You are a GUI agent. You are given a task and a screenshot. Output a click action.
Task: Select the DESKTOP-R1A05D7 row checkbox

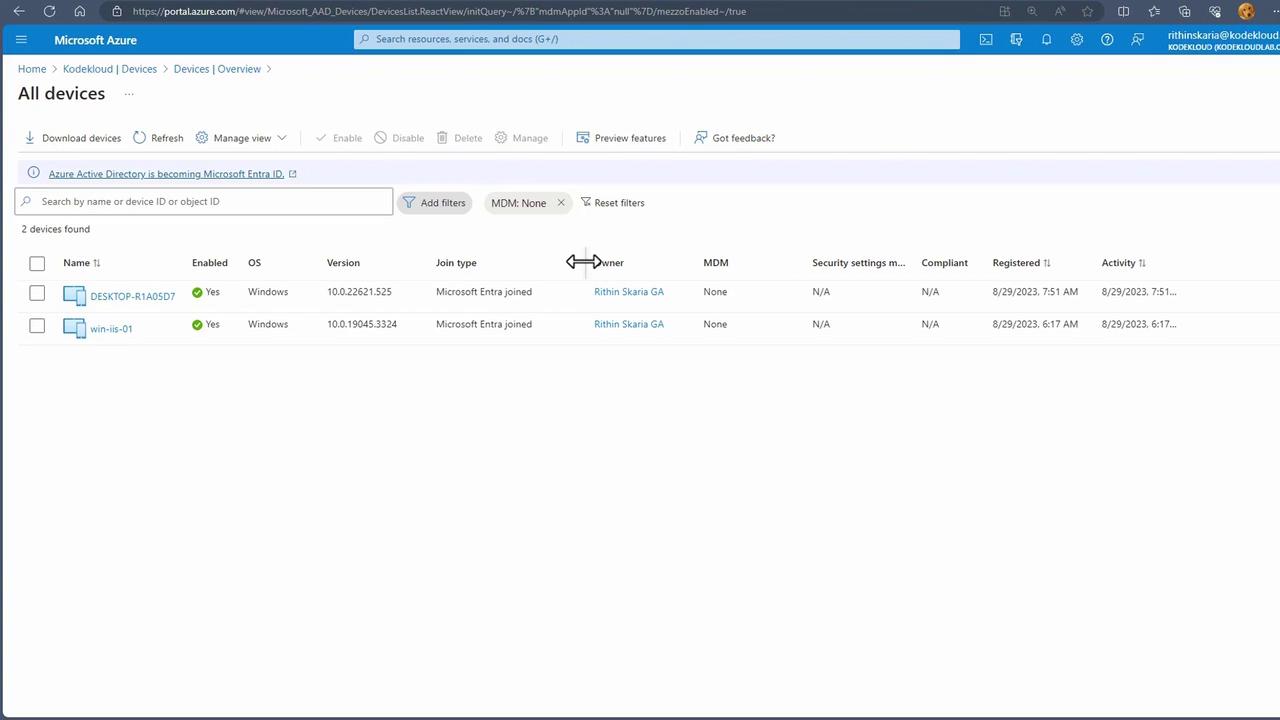[x=37, y=293]
